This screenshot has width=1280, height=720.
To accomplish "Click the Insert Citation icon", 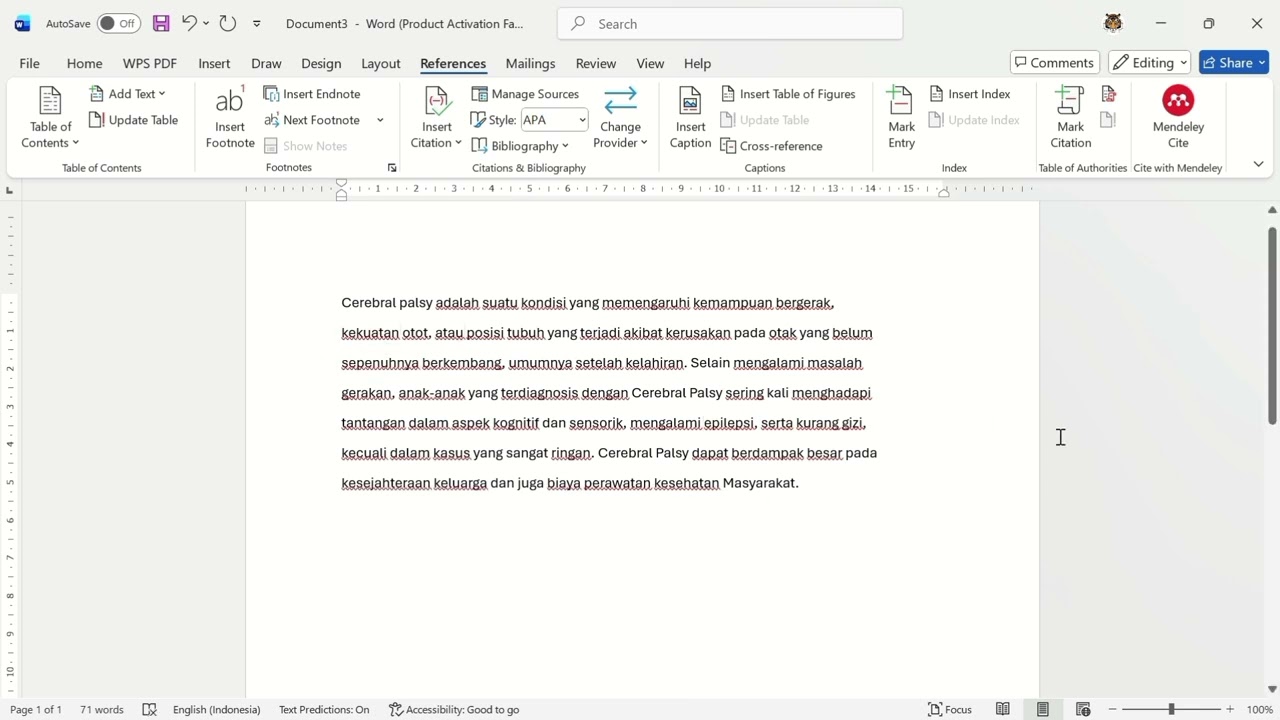I will pos(436,118).
